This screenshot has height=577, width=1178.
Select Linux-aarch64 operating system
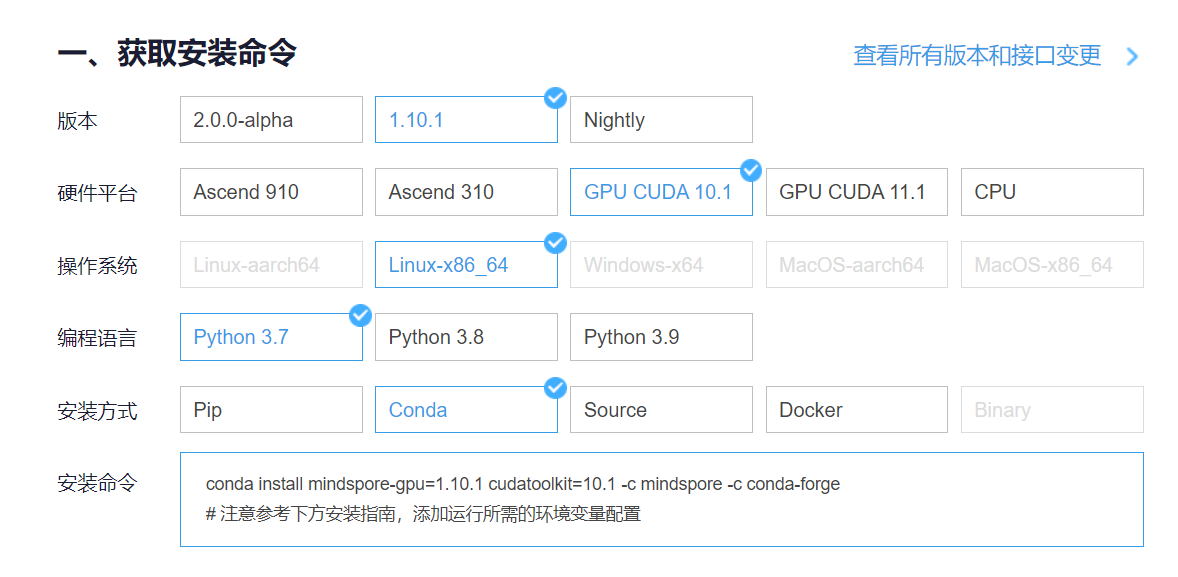point(271,264)
